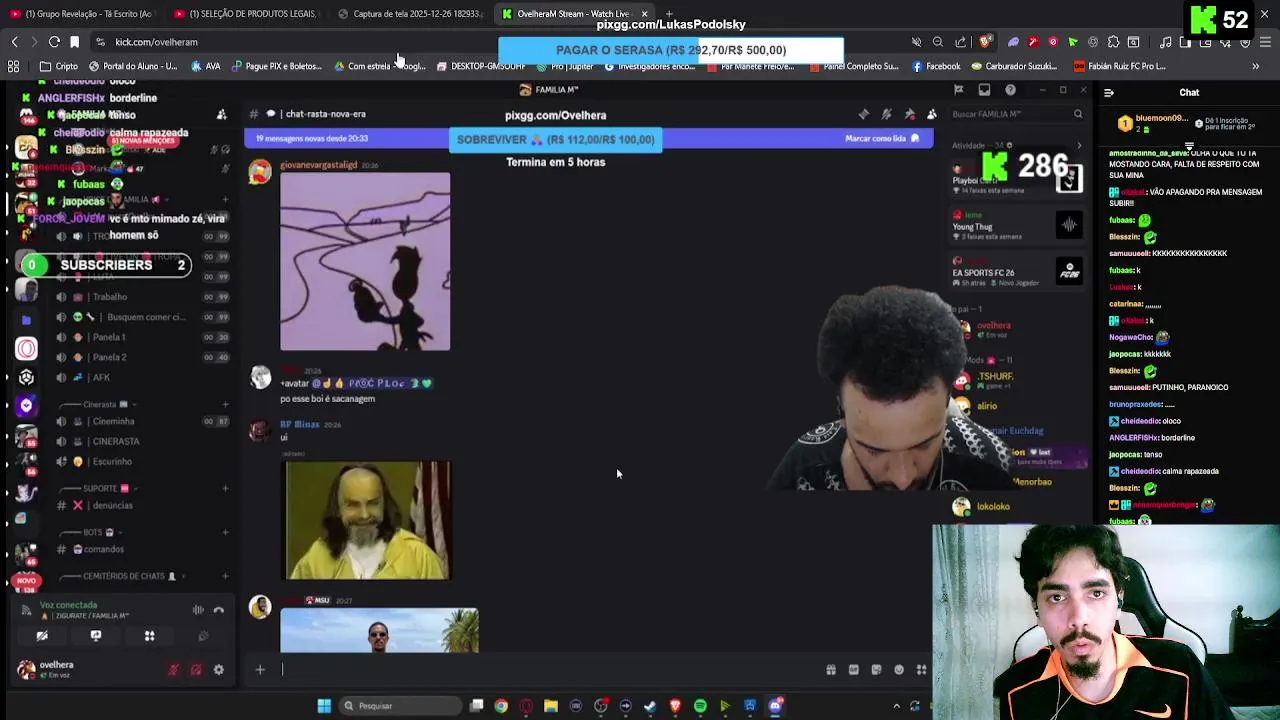The image size is (1280, 720).
Task: Open Windows Start menu
Action: pos(324,706)
